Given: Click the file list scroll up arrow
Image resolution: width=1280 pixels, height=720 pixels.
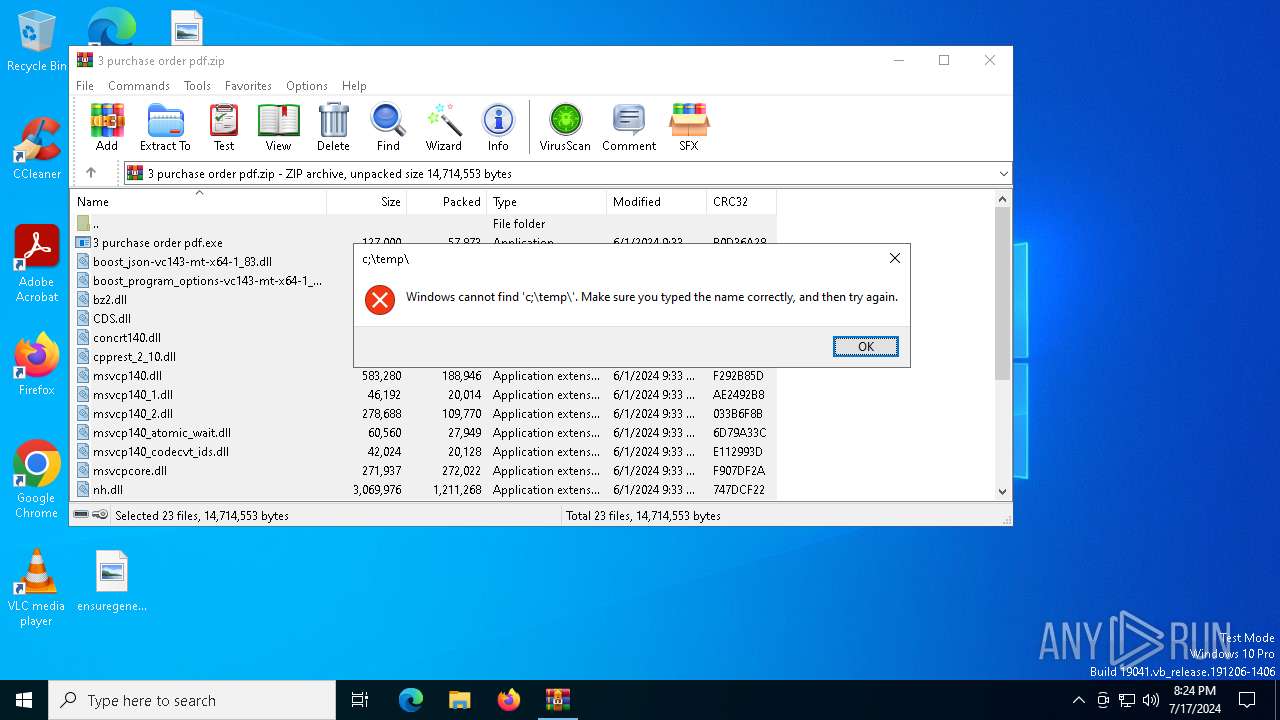Looking at the screenshot, I should pos(1003,199).
